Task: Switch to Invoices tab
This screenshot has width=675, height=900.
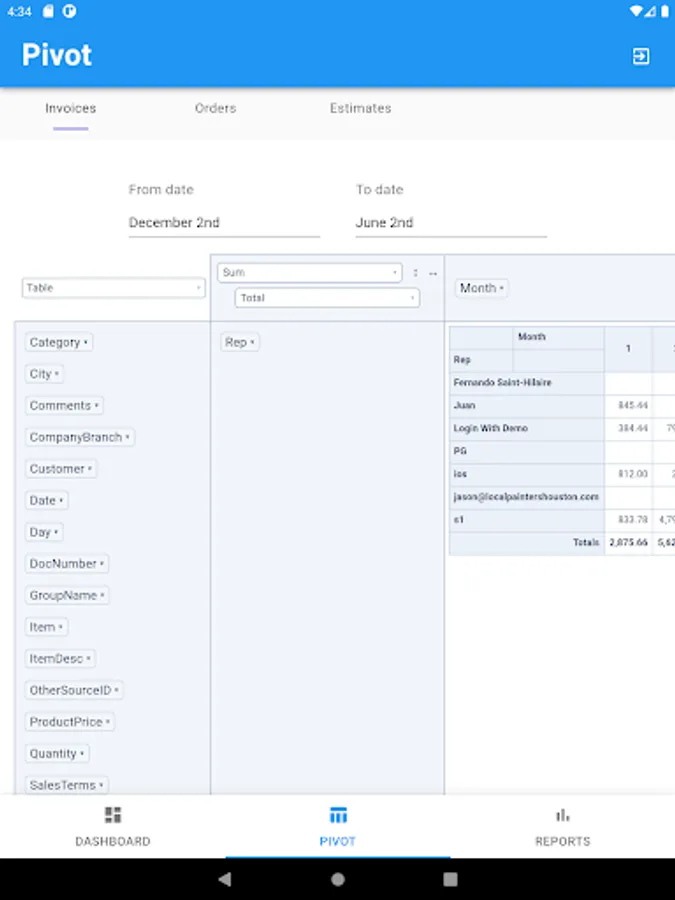Action: [71, 108]
